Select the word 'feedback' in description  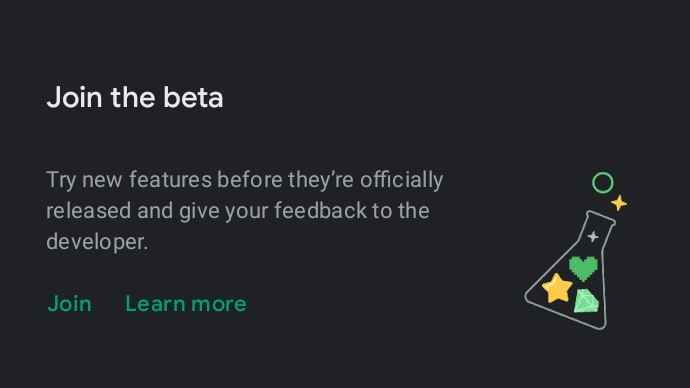[320, 211]
